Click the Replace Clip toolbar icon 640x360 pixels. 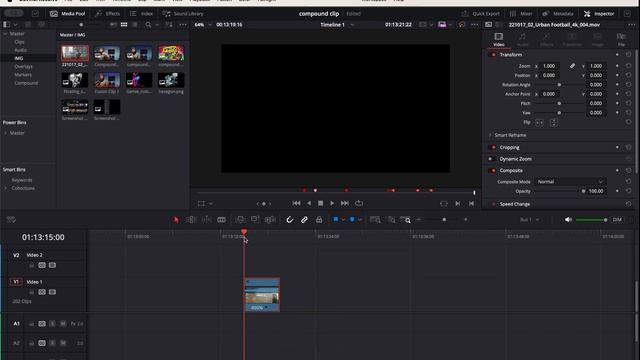[270, 220]
